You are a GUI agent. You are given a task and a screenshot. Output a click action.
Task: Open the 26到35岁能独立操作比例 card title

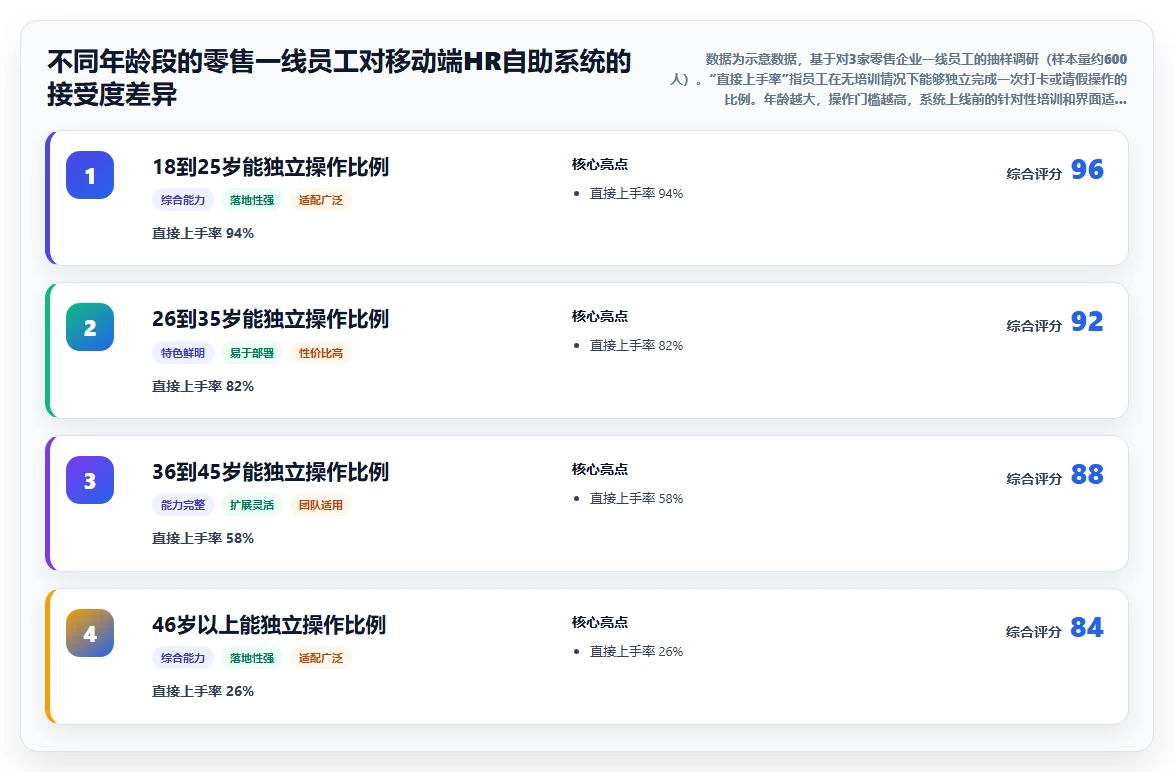pos(270,319)
